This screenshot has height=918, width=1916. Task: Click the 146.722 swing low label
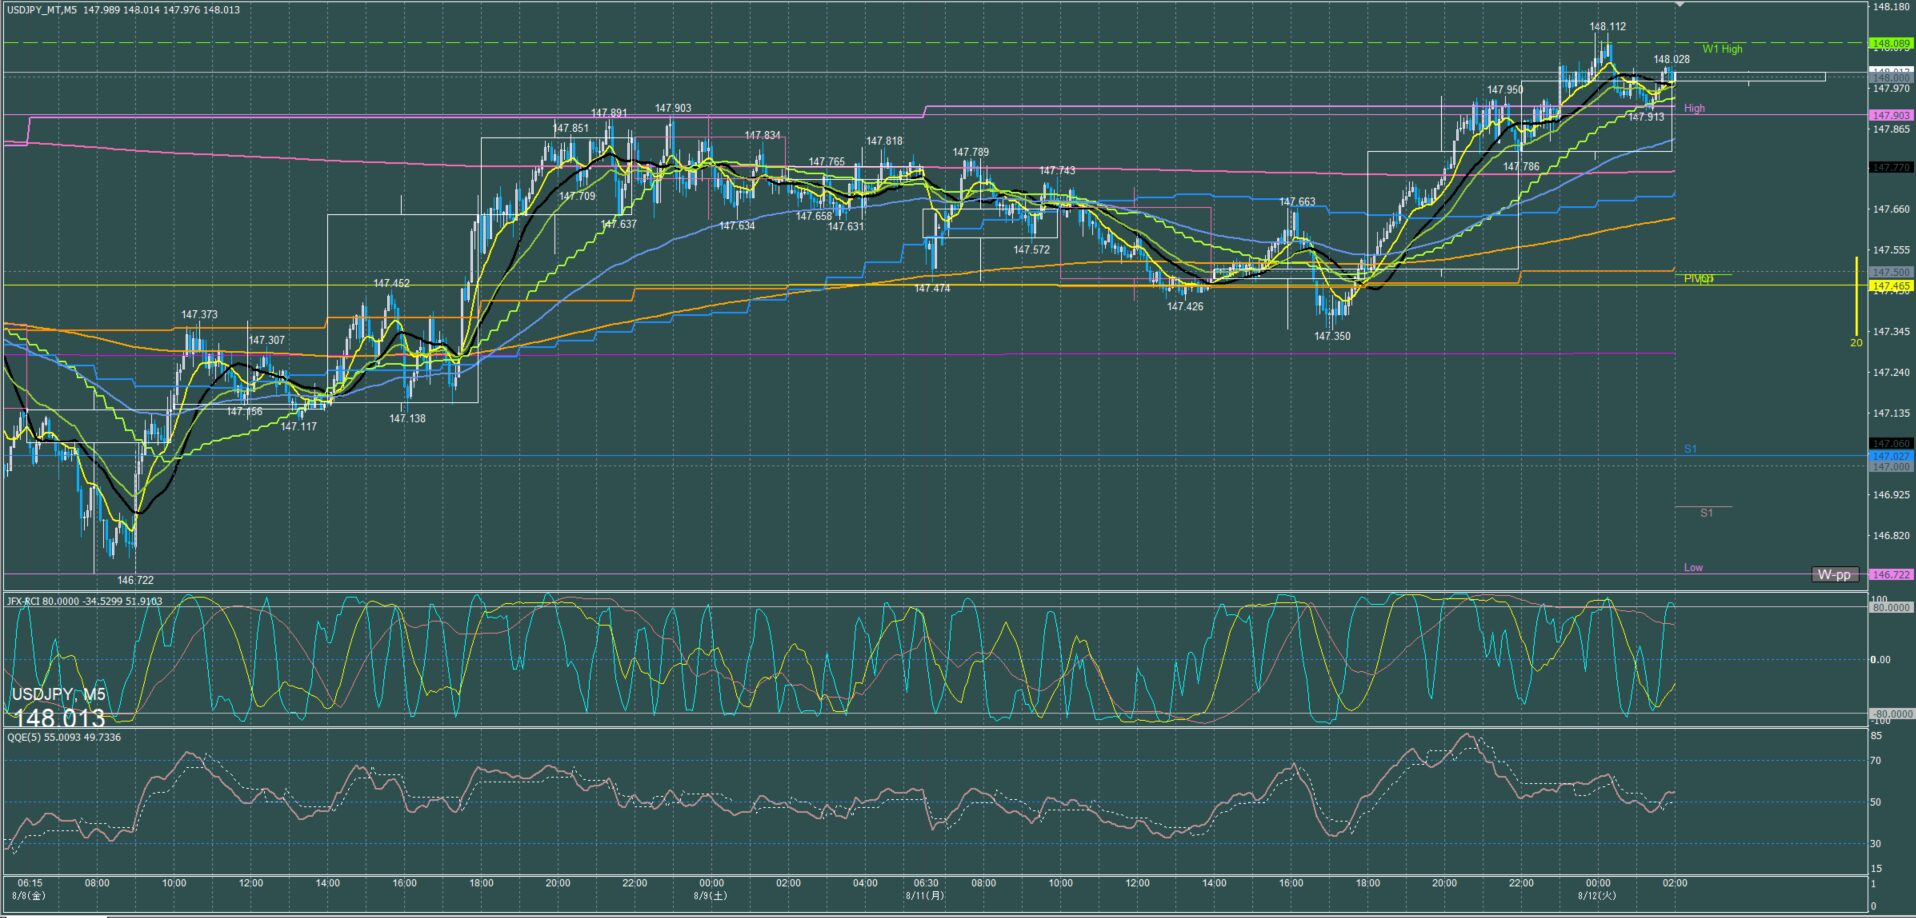point(135,580)
